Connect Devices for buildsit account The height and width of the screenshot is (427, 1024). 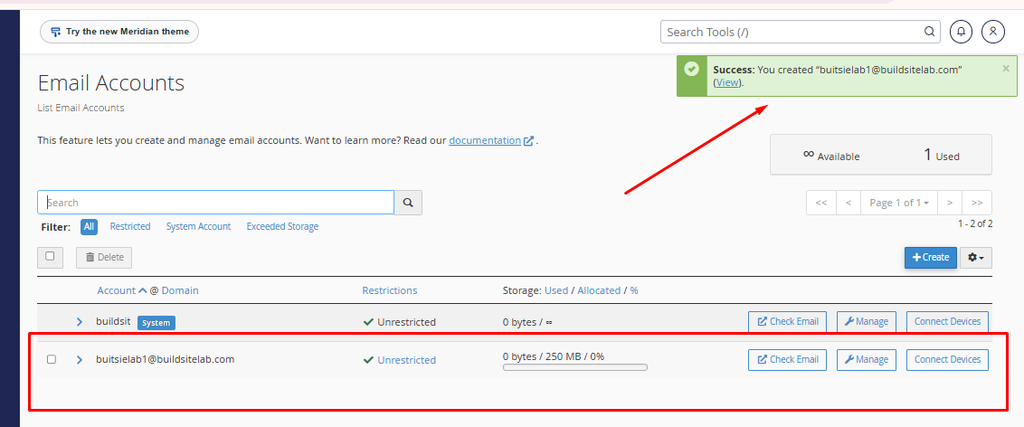tap(947, 321)
